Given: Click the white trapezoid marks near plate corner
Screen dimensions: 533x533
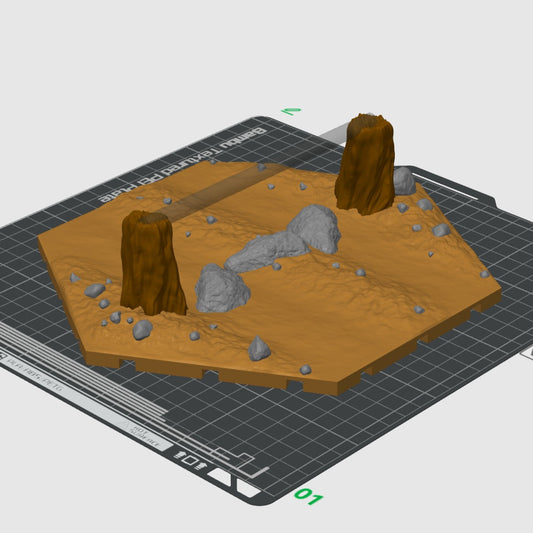Looking at the screenshot, I should [x=235, y=482].
